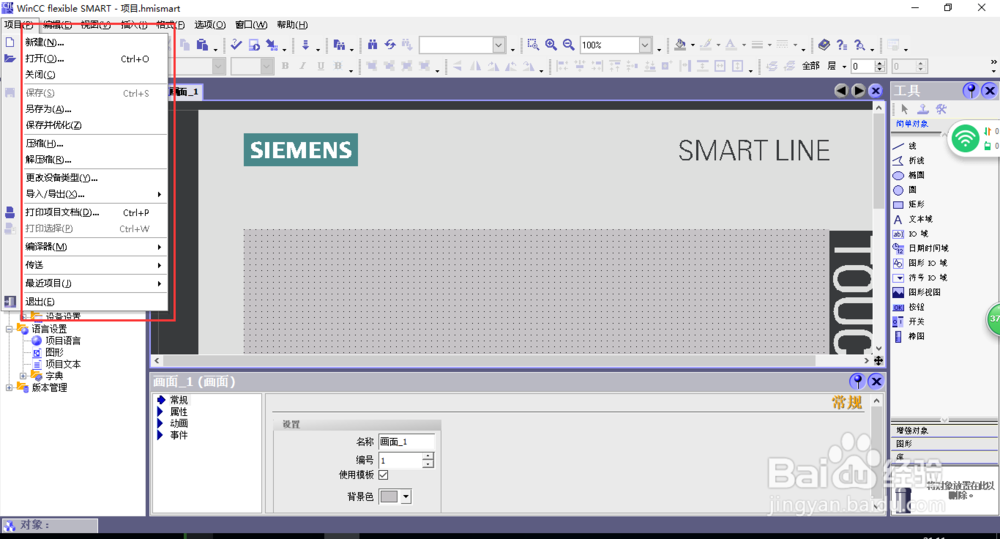The width and height of the screenshot is (1000, 539).
Task: Open the Window (窗口) menu
Action: [x=251, y=25]
